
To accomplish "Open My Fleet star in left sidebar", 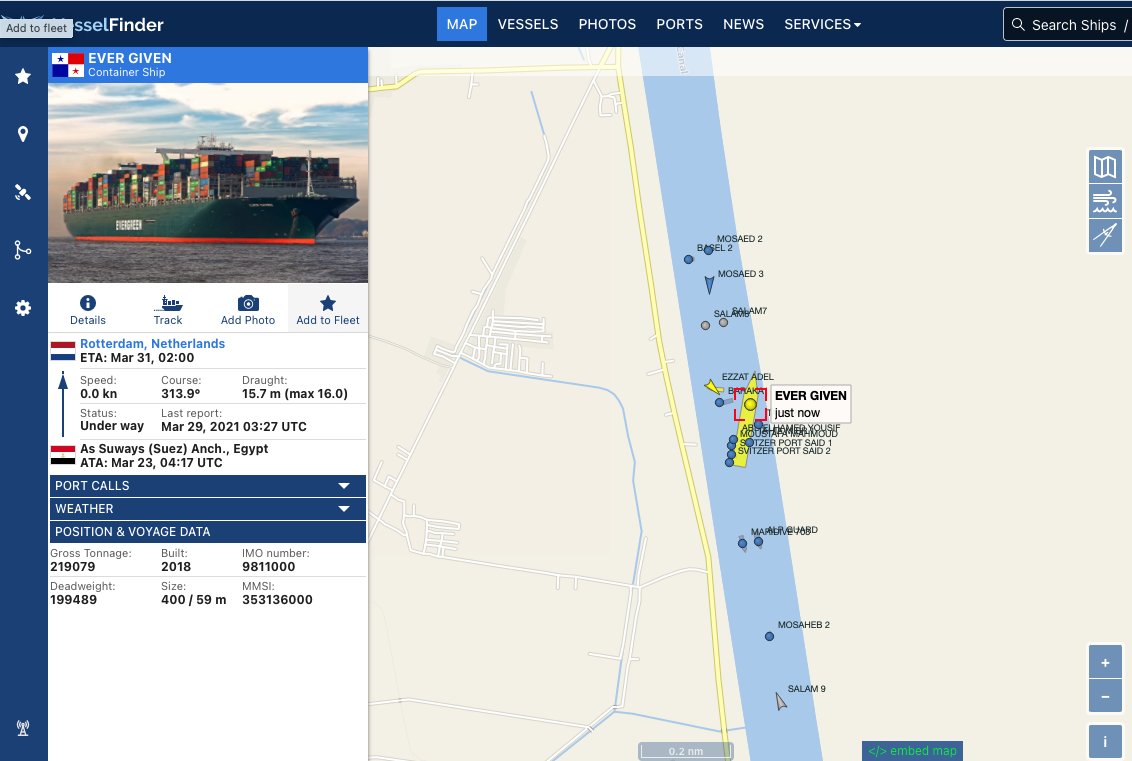I will point(23,76).
